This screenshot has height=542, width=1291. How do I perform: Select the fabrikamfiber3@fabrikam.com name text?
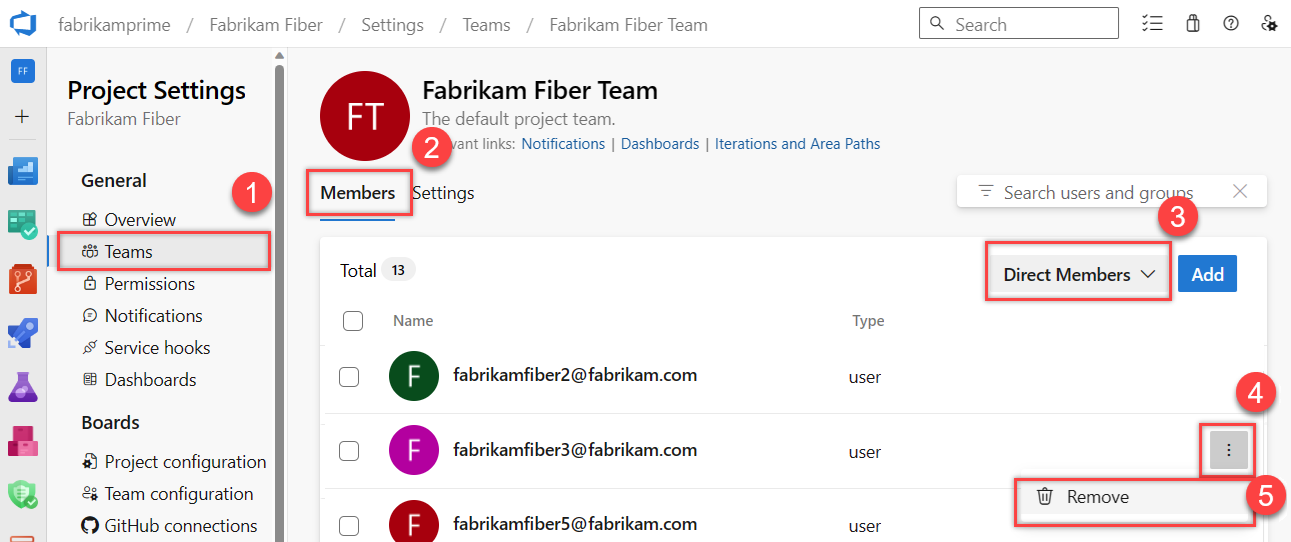(575, 450)
